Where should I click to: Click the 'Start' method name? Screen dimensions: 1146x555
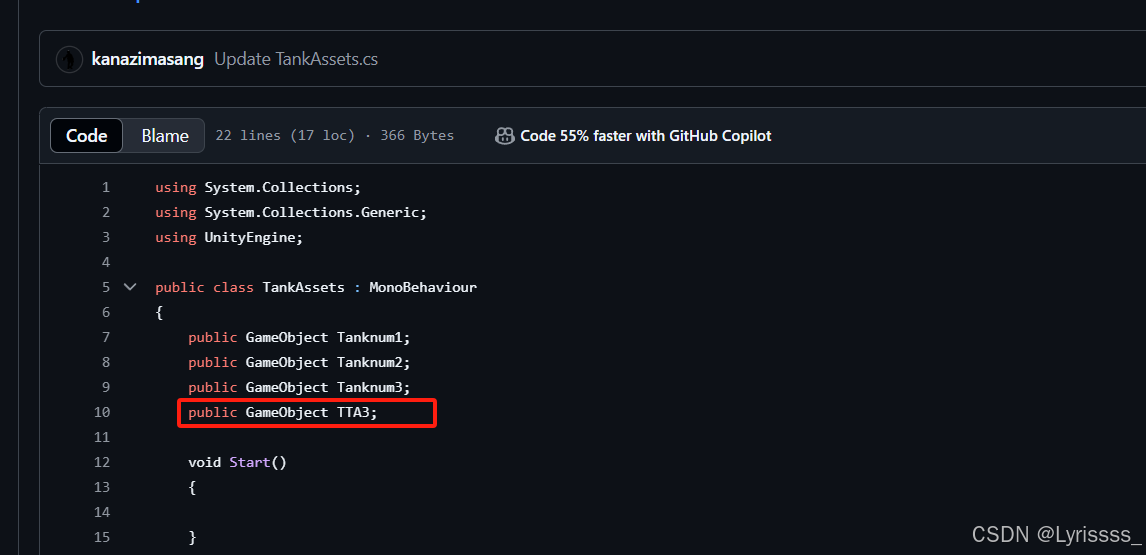[250, 462]
